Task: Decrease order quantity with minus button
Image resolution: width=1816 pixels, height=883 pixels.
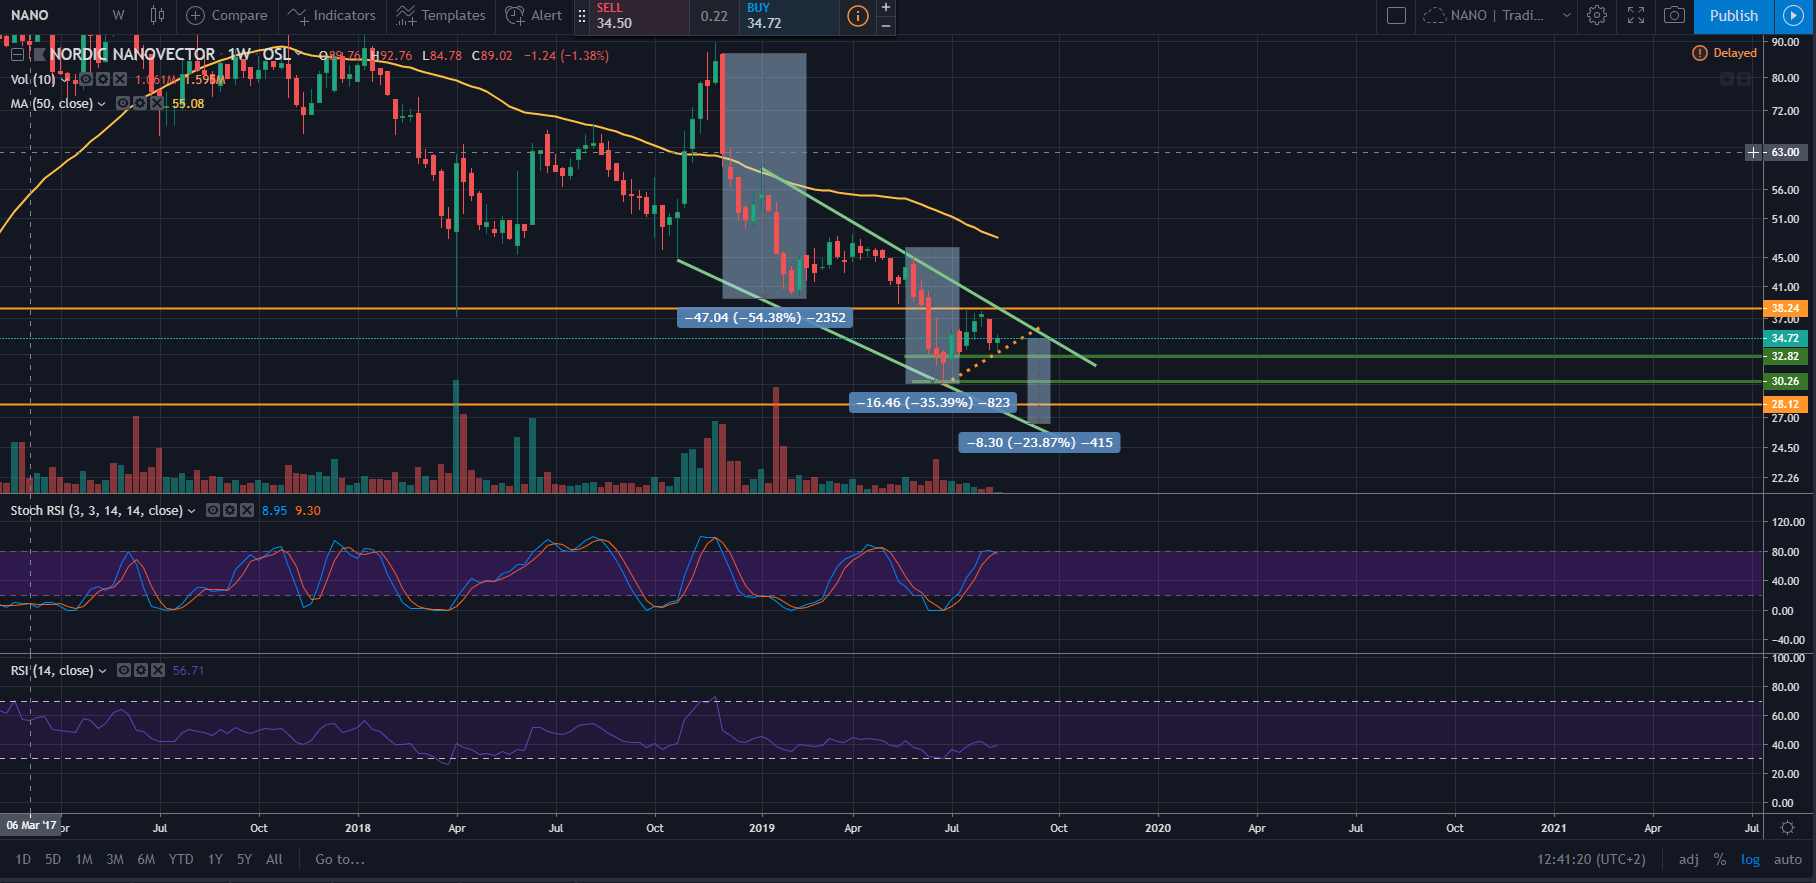Action: 886,25
